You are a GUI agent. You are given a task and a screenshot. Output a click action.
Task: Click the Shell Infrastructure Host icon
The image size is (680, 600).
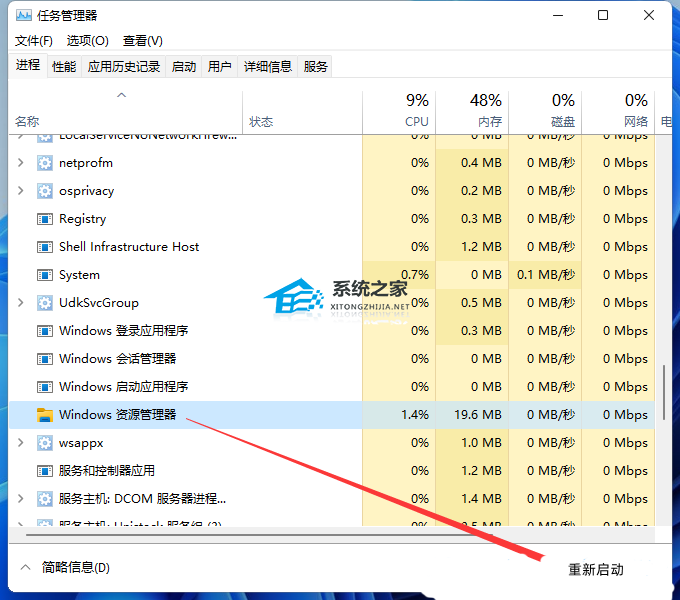(45, 247)
